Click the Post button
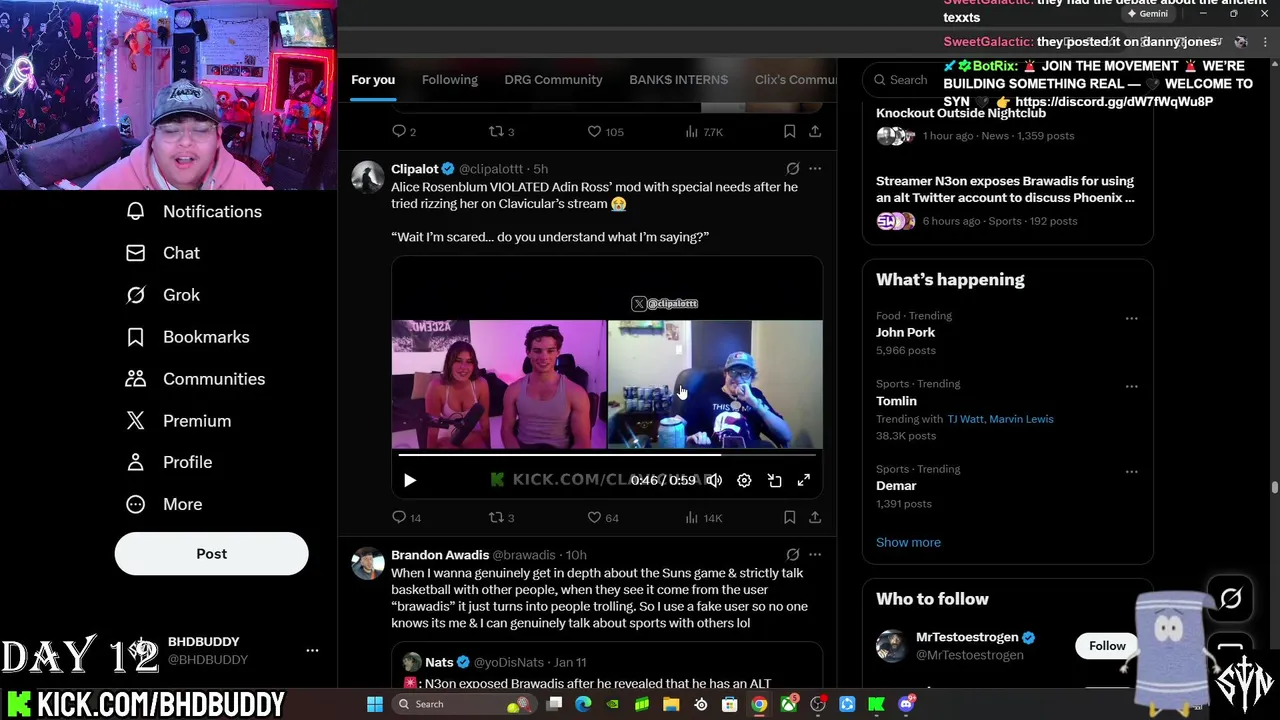Screen dimensions: 1280x720 [211, 554]
